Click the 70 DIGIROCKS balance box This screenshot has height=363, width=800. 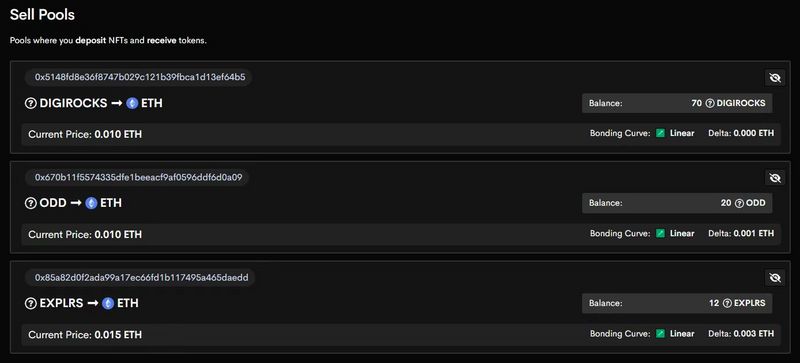[x=677, y=103]
